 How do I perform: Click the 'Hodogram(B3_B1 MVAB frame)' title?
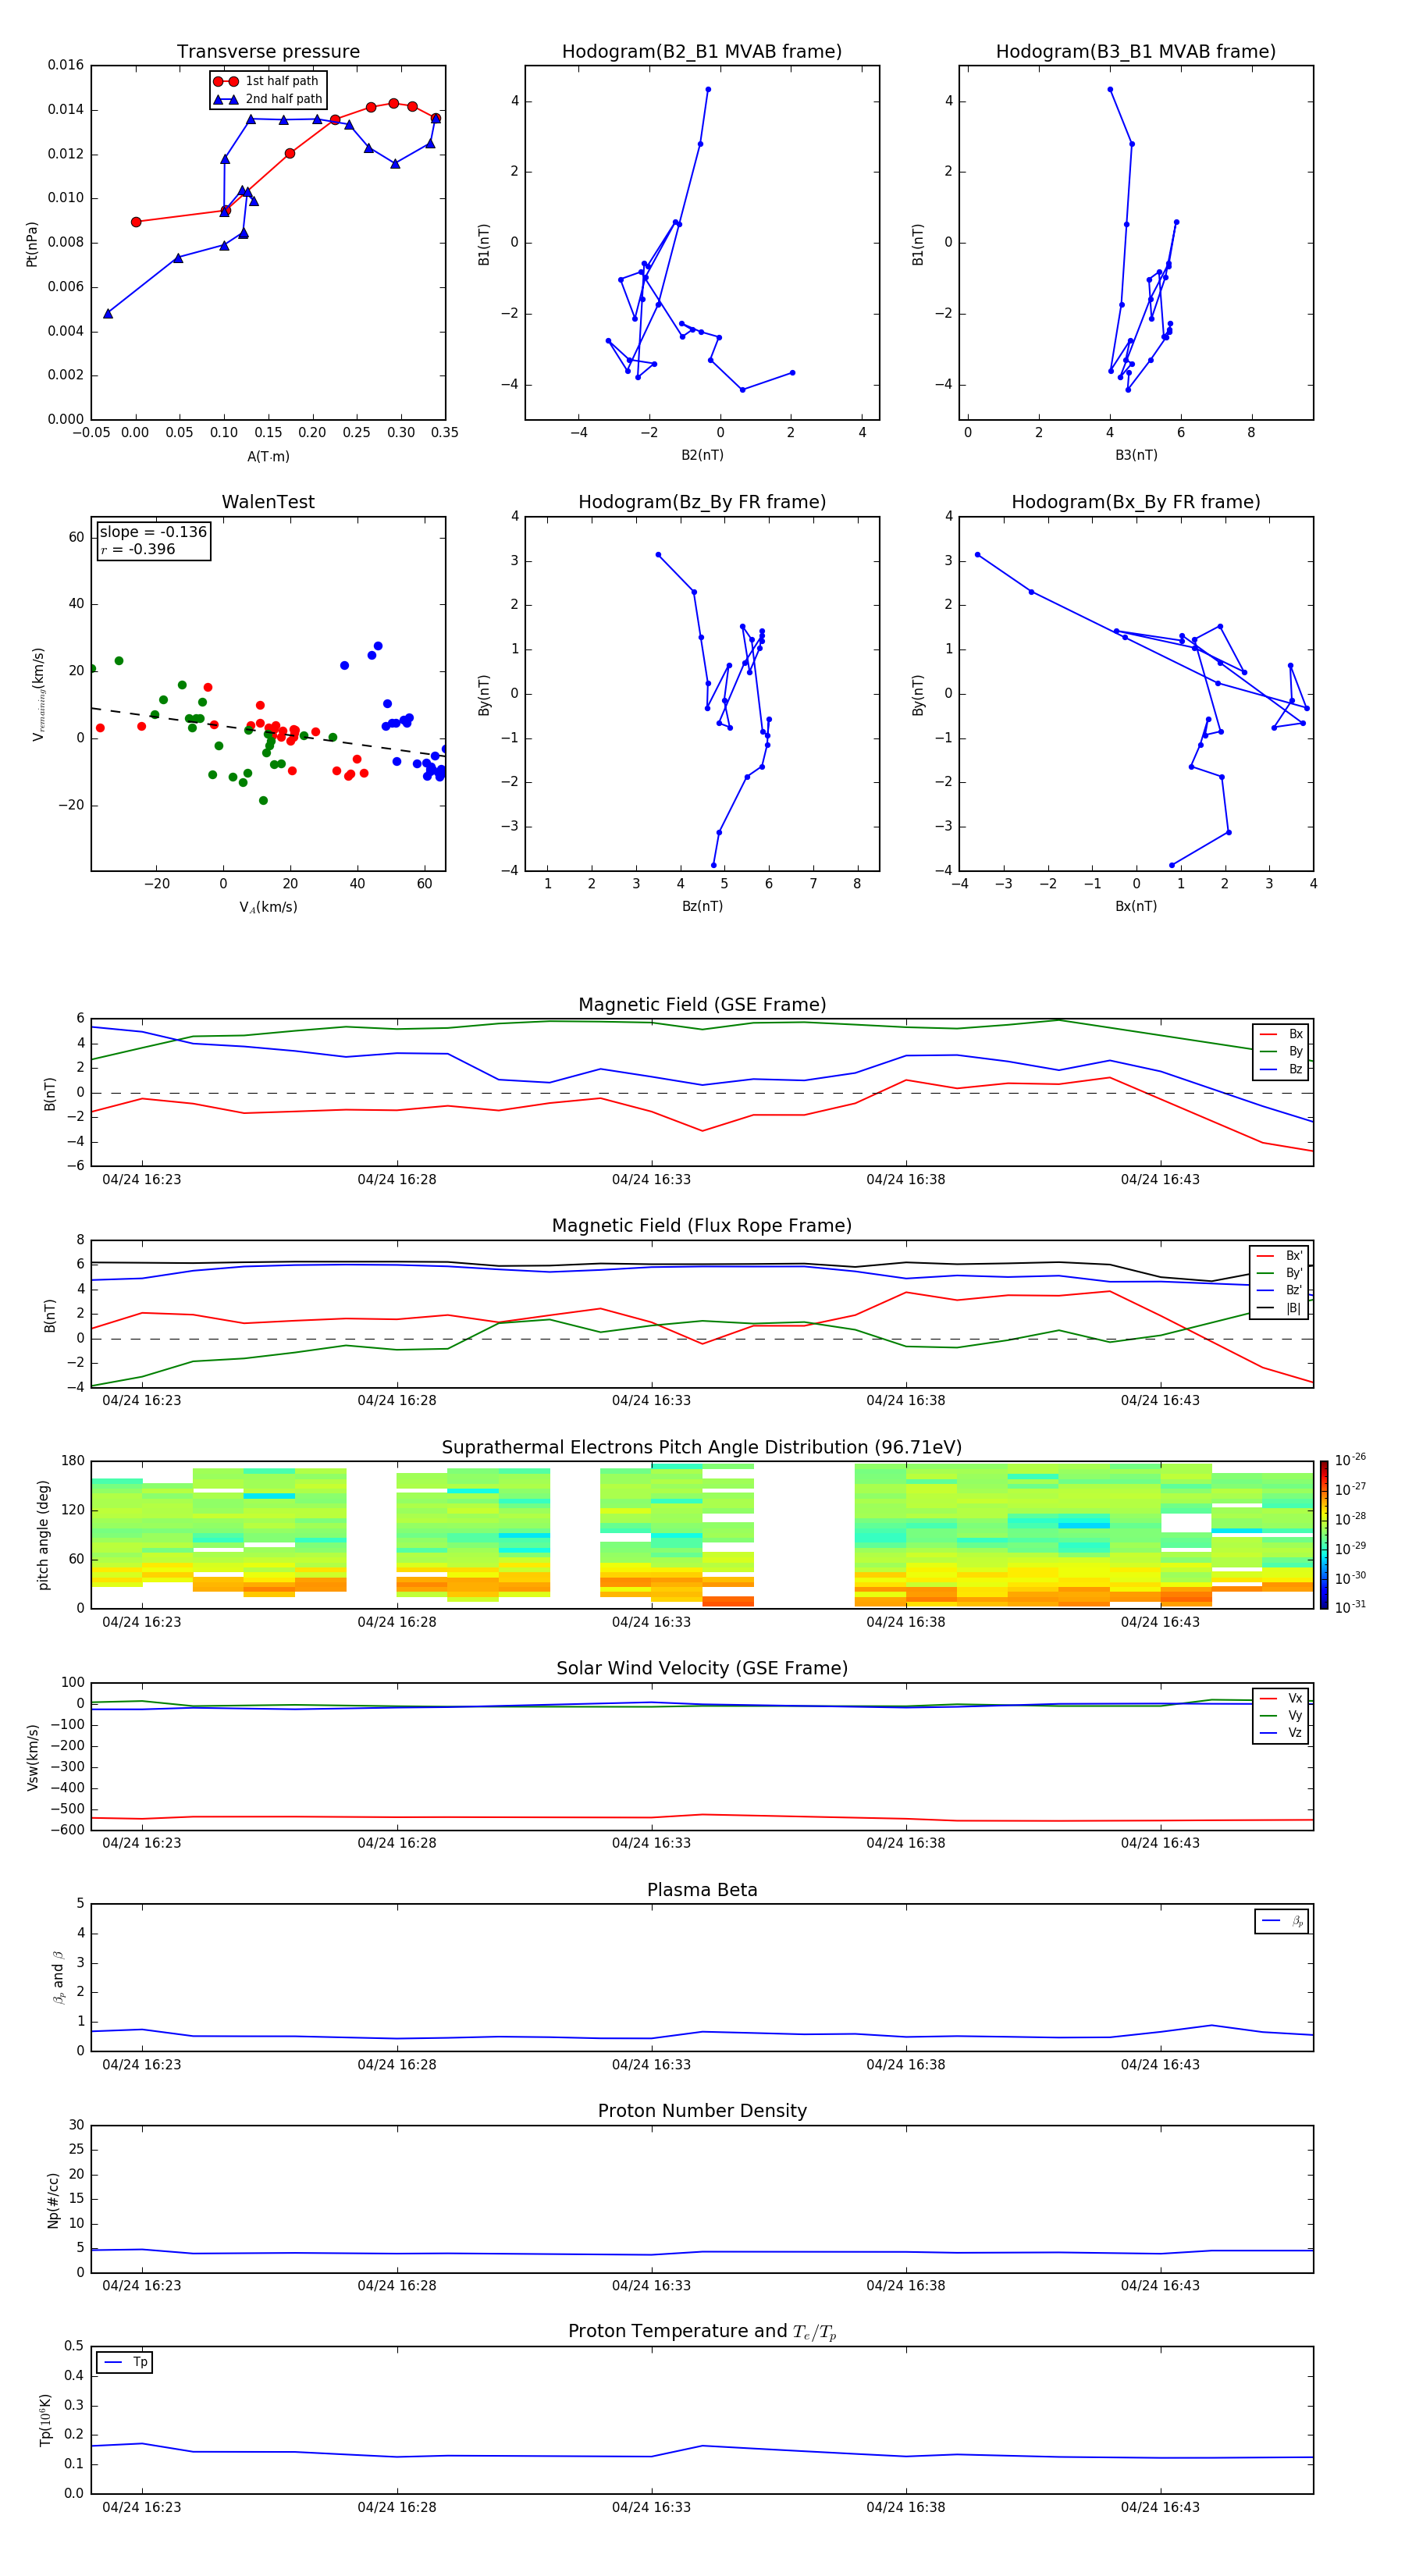[x=1136, y=51]
